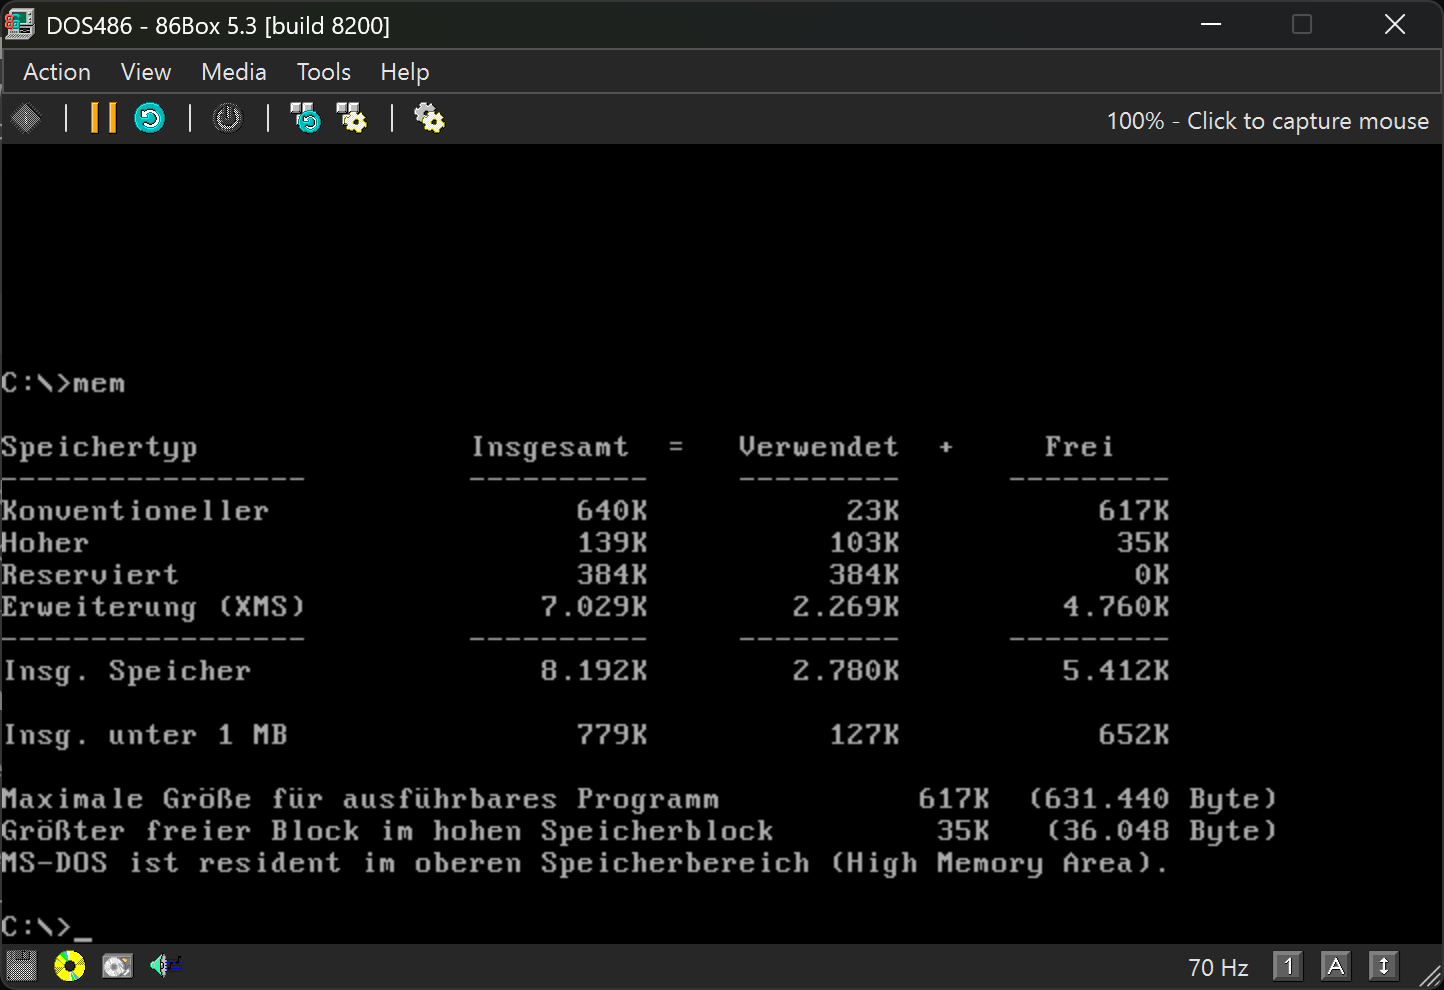Click the 'Verwendet' column header

tap(818, 447)
